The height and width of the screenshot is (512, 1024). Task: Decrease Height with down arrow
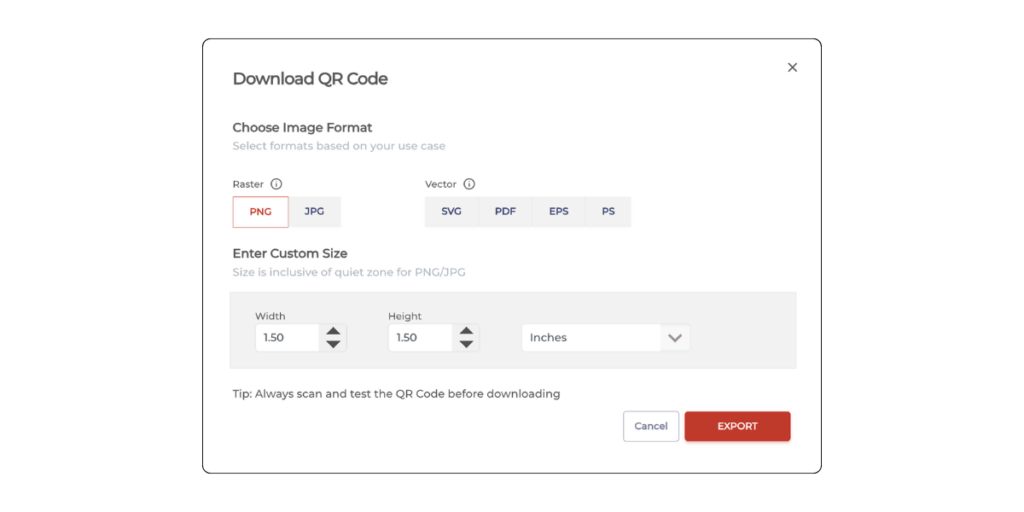coord(466,344)
